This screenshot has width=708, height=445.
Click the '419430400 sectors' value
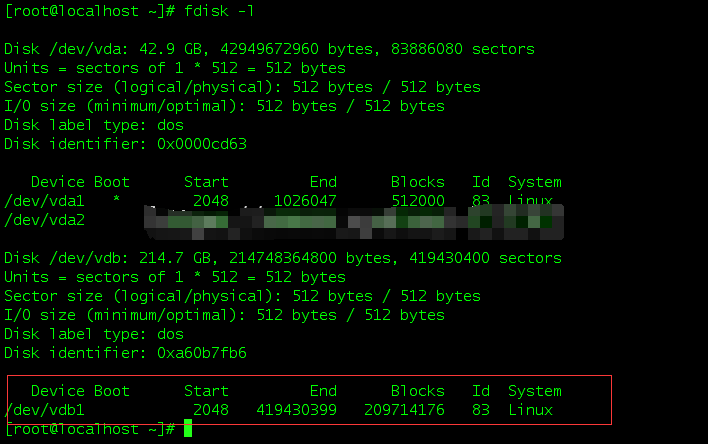(x=485, y=258)
